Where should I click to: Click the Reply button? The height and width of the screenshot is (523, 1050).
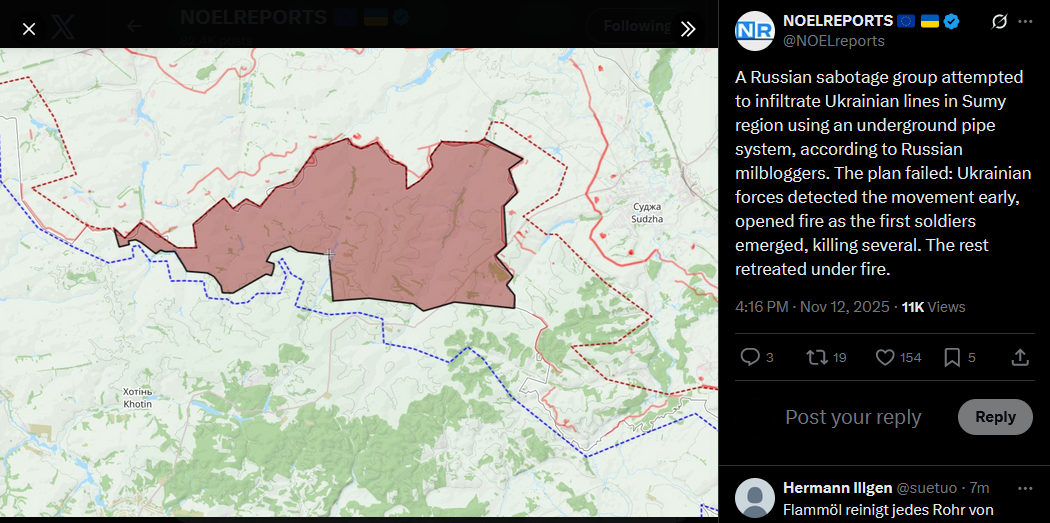[x=995, y=417]
